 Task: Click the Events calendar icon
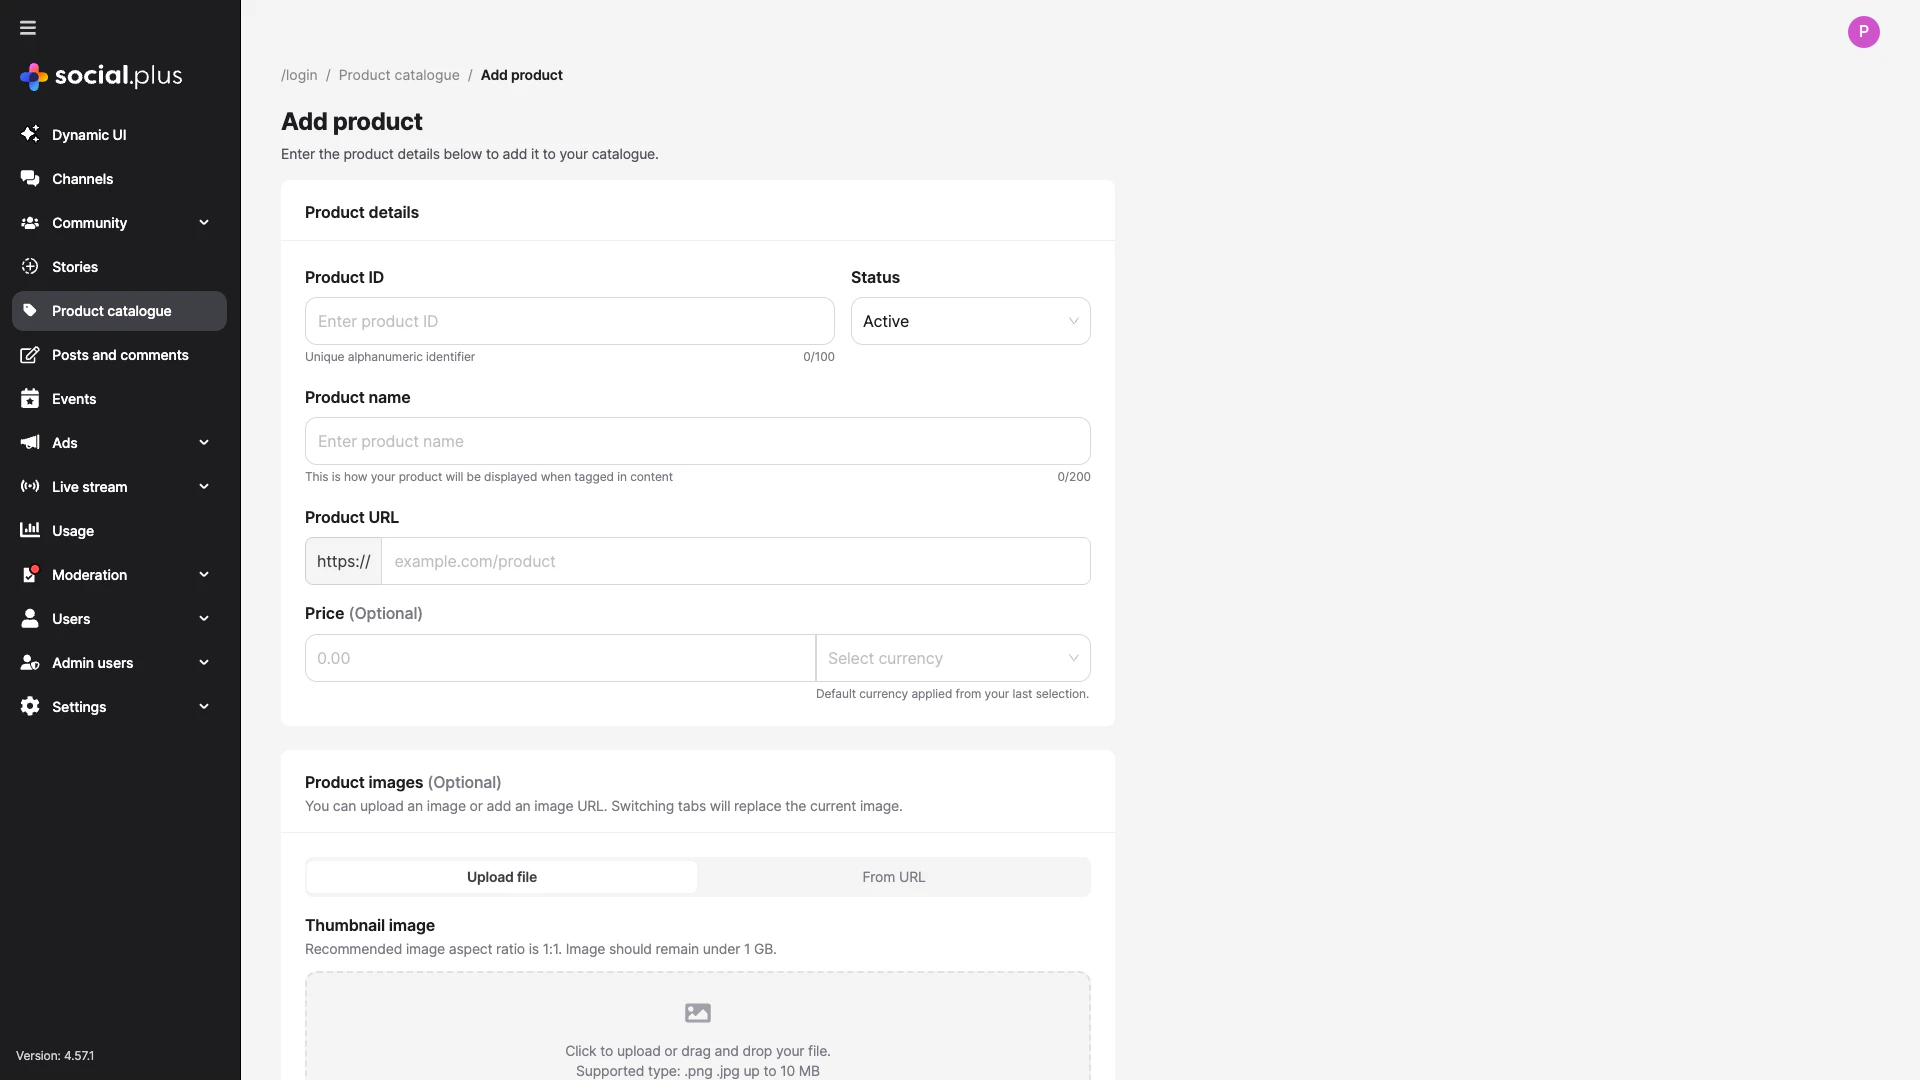(x=30, y=398)
